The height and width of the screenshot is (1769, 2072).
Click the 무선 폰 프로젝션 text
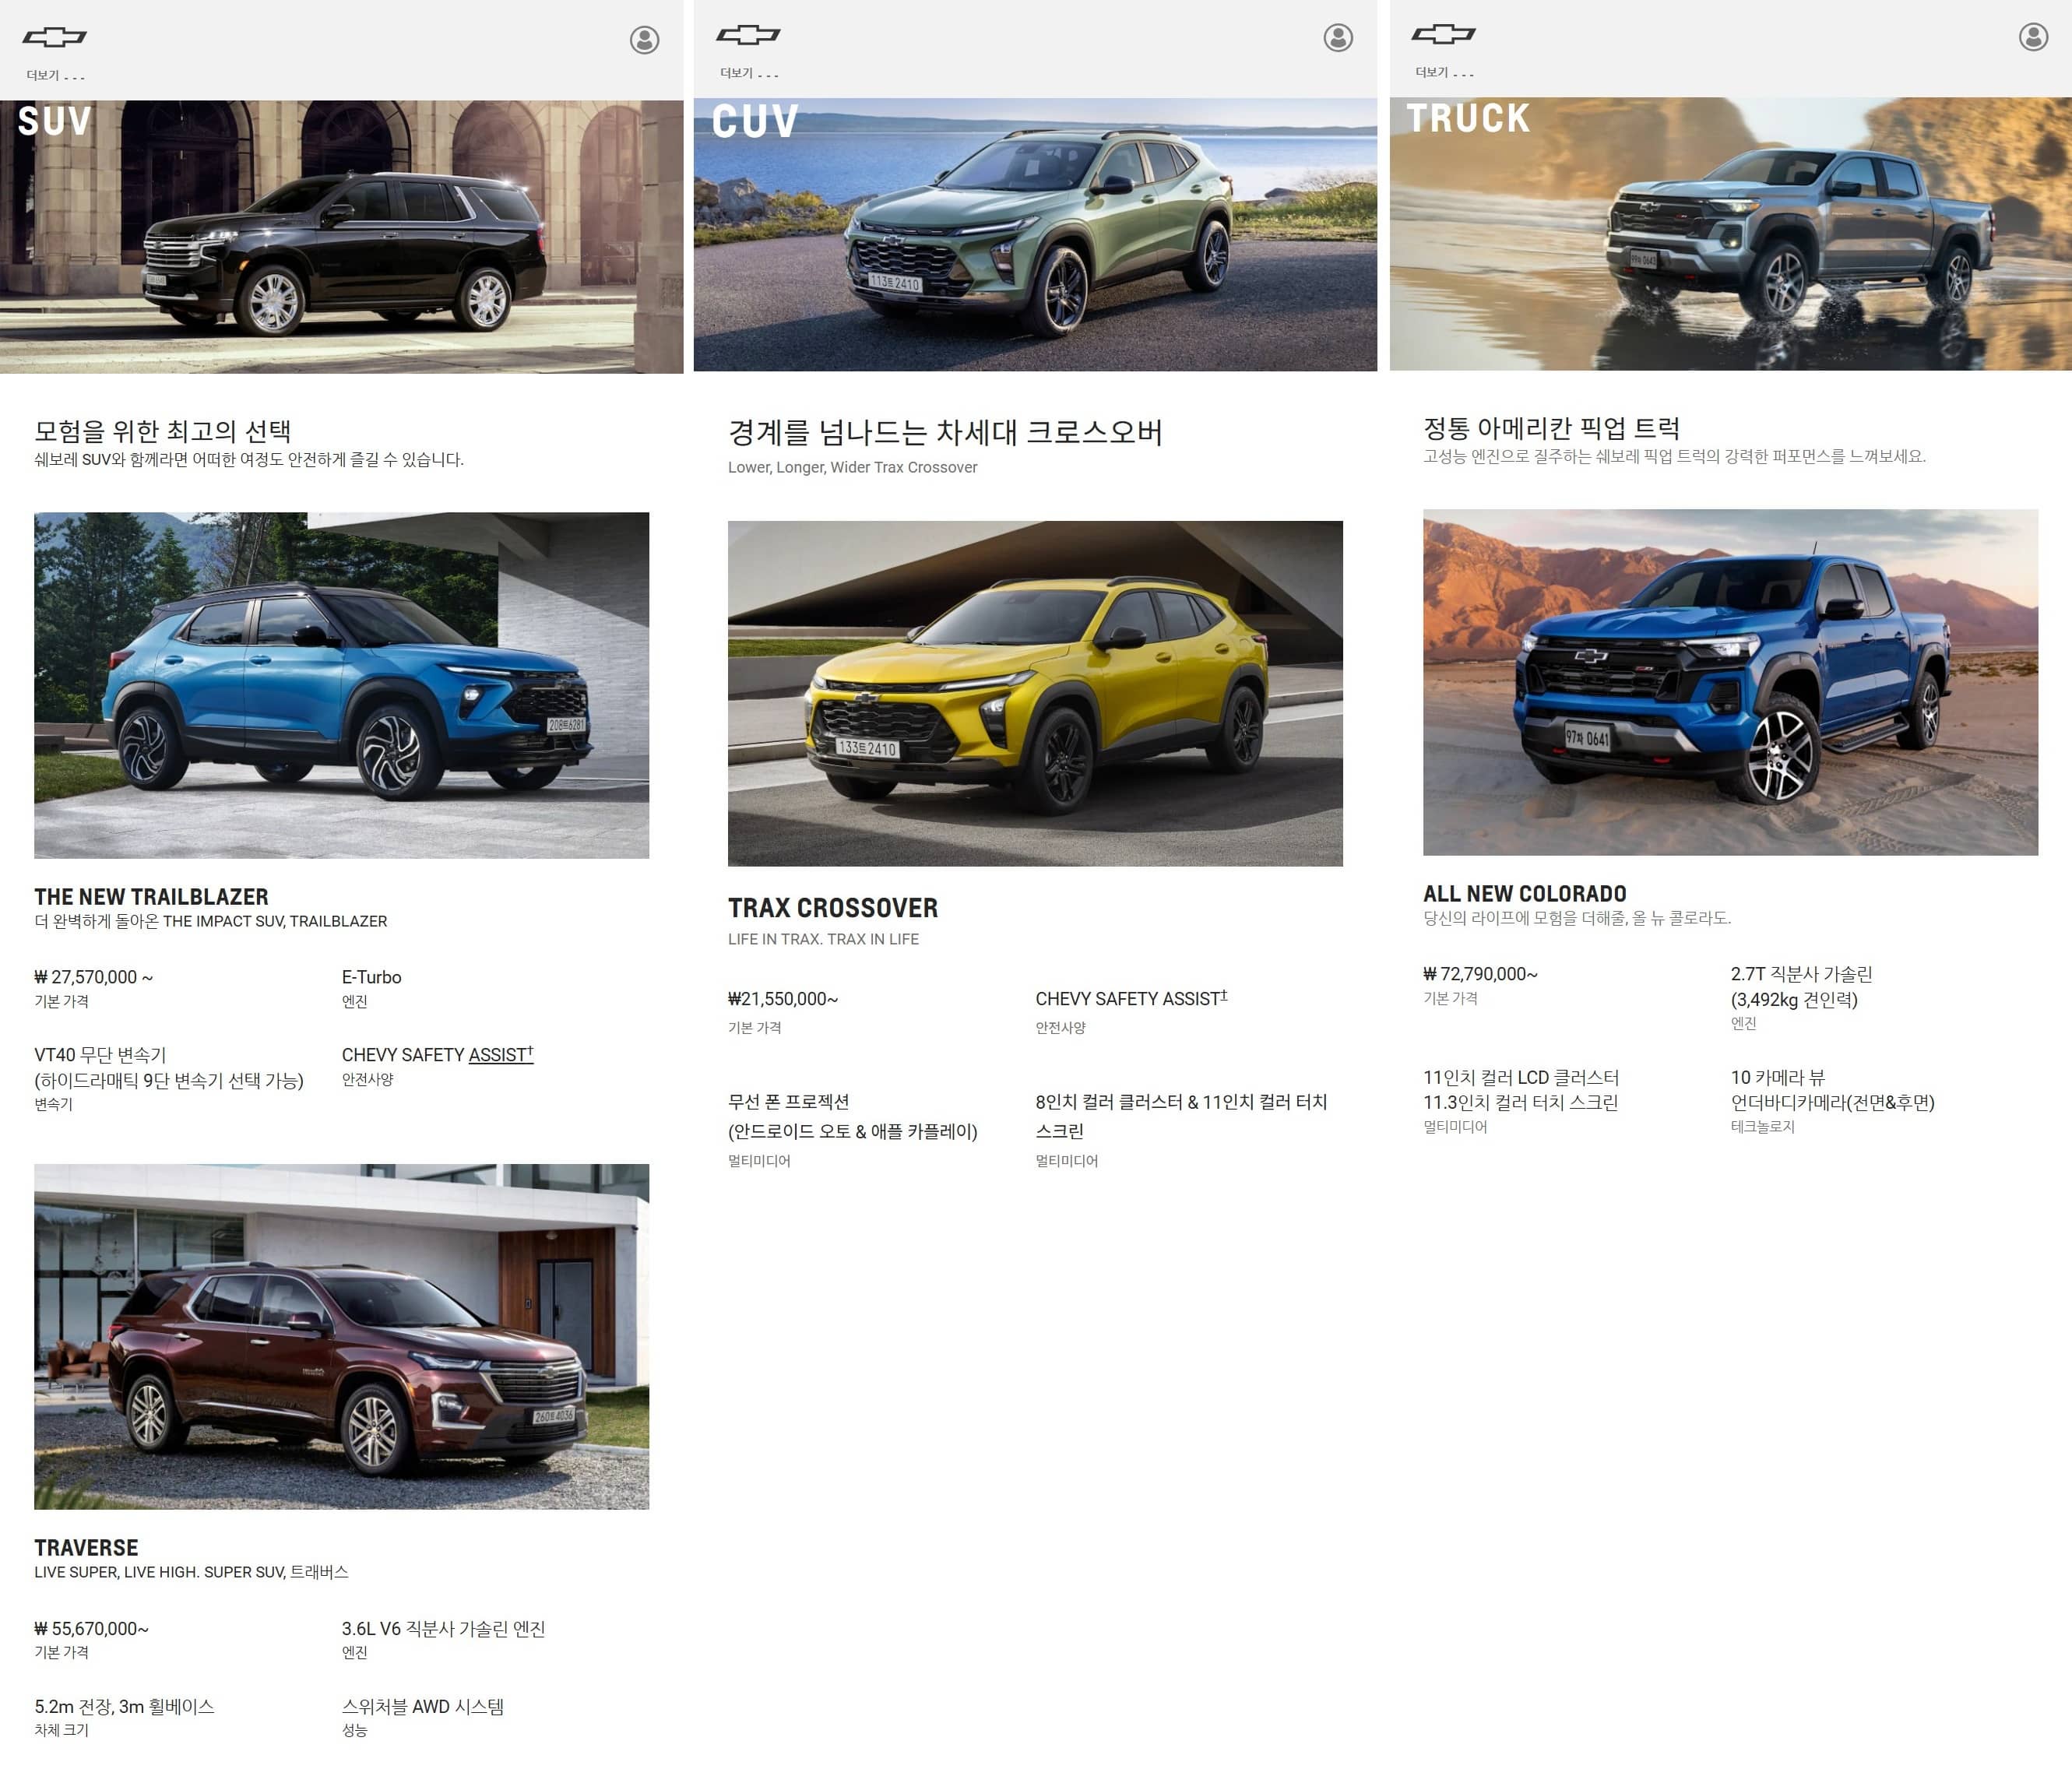tap(788, 1102)
